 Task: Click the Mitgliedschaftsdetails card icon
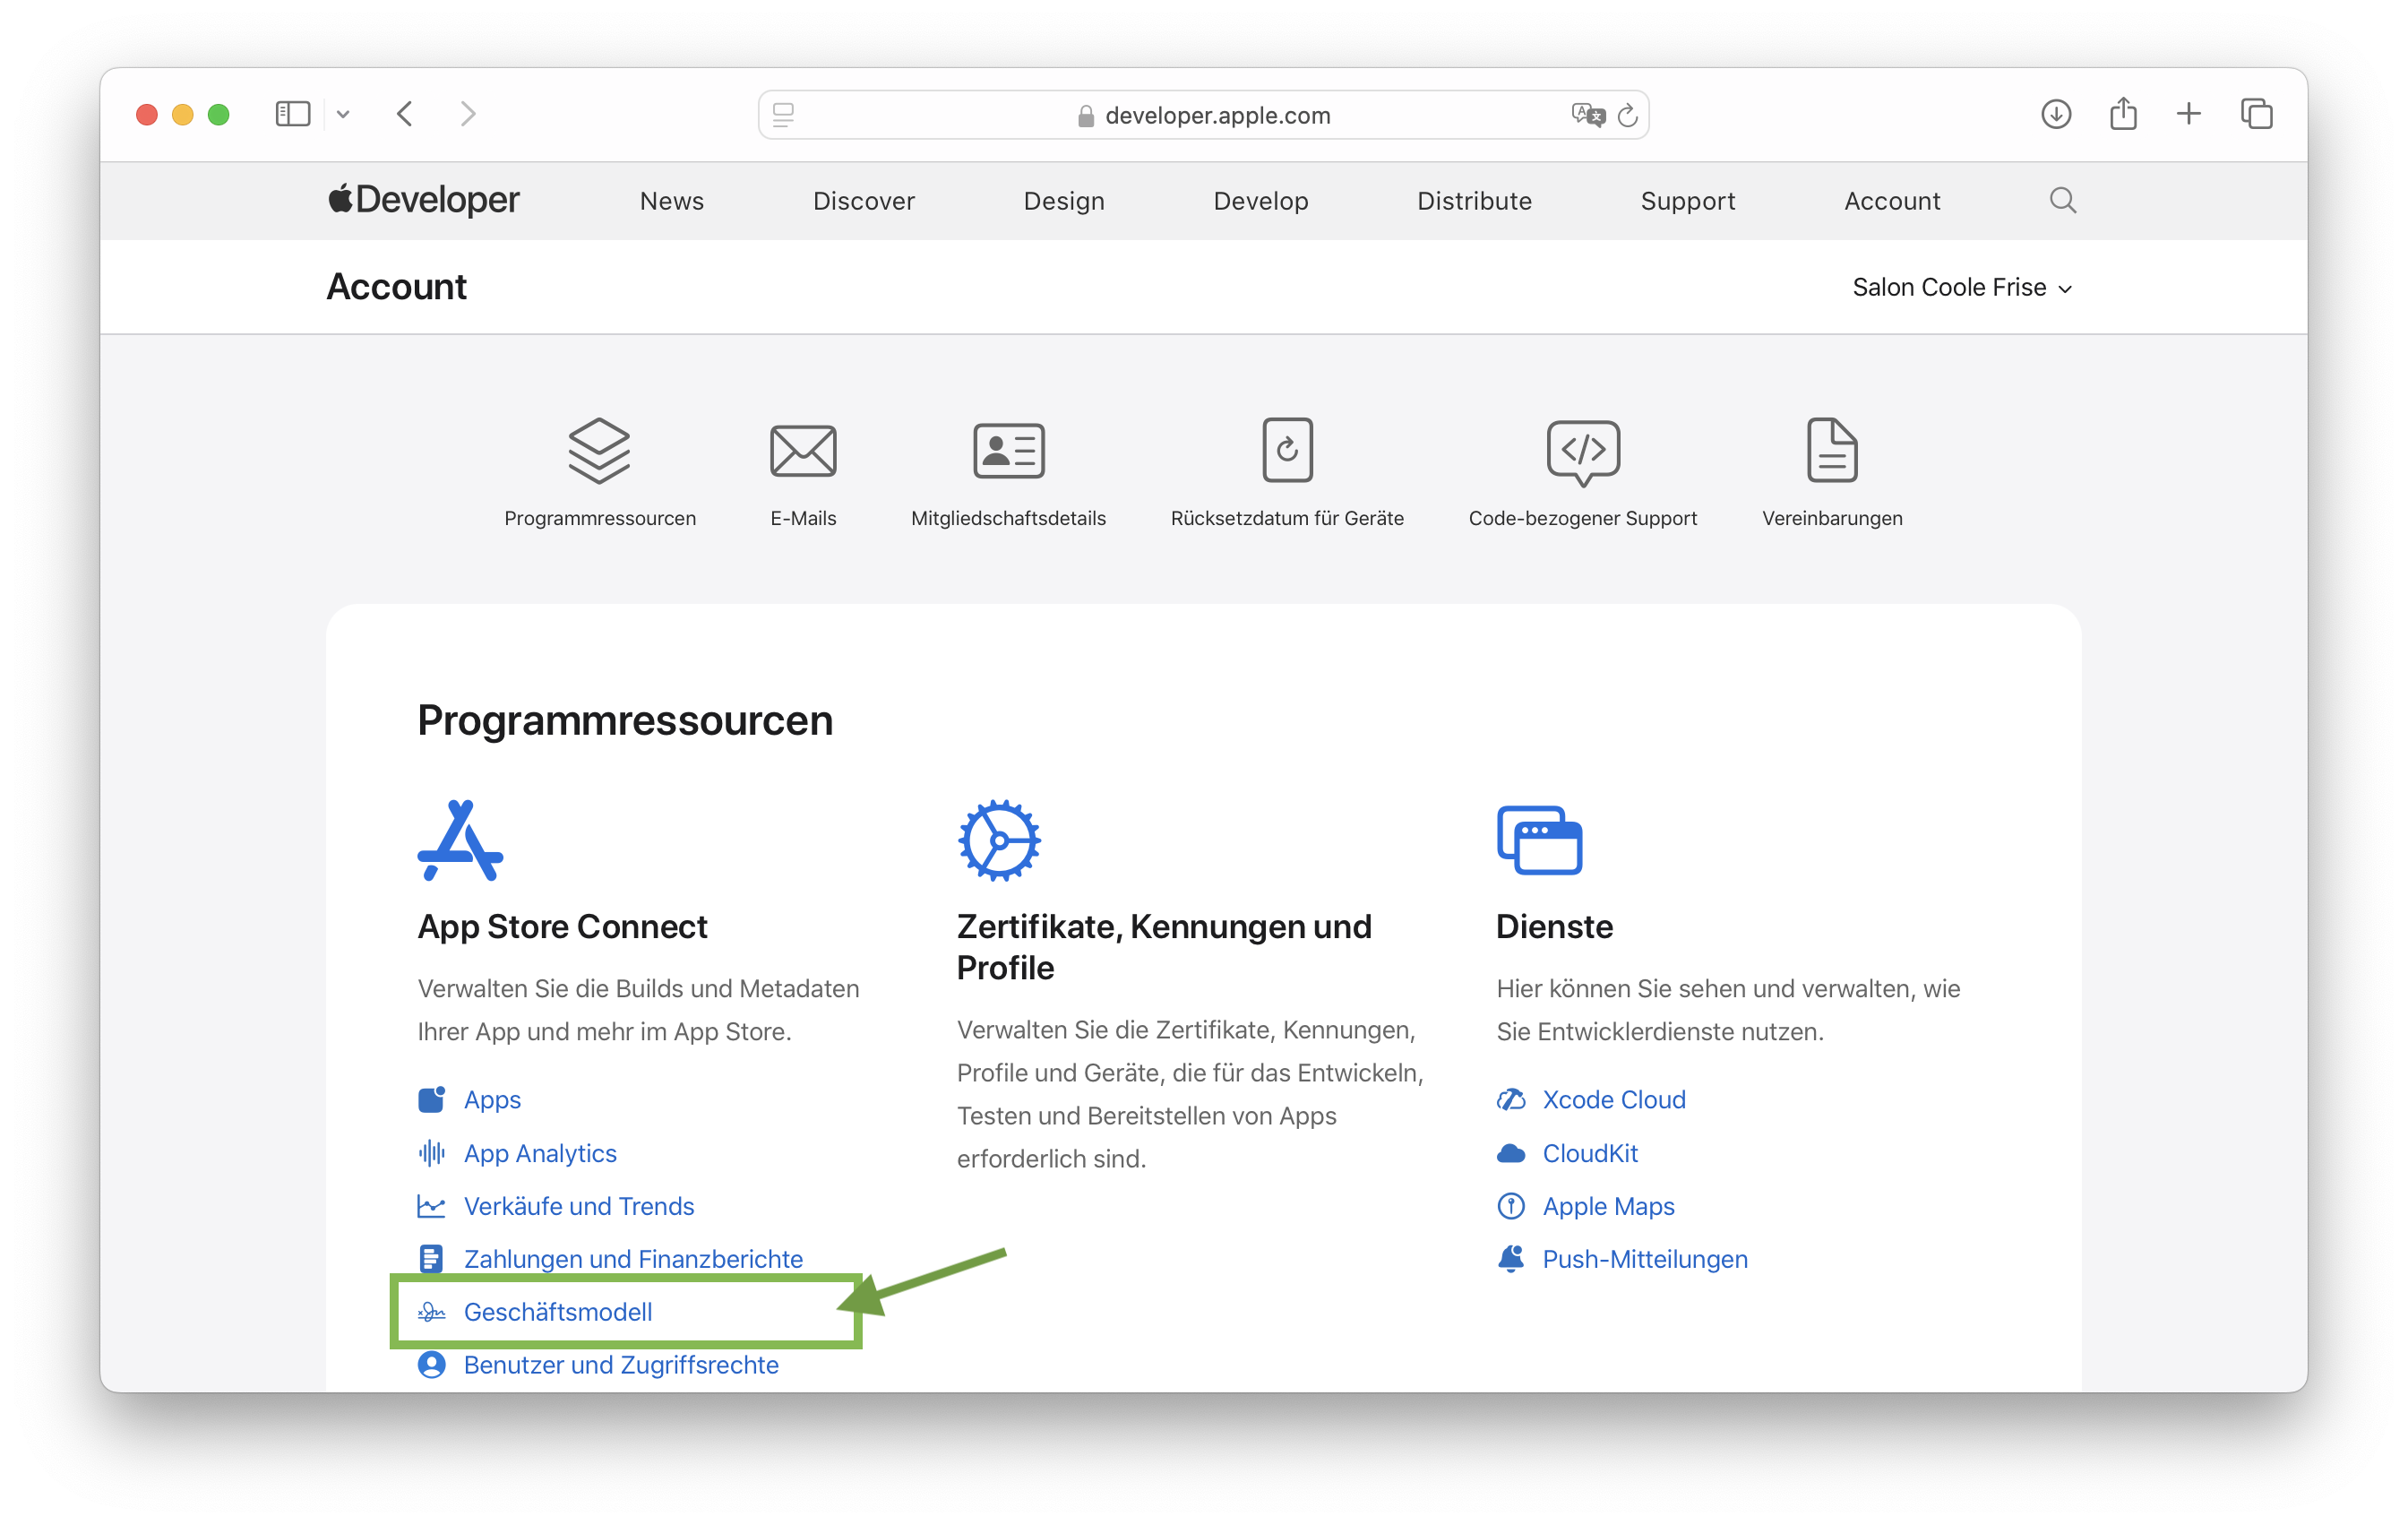(x=1009, y=450)
